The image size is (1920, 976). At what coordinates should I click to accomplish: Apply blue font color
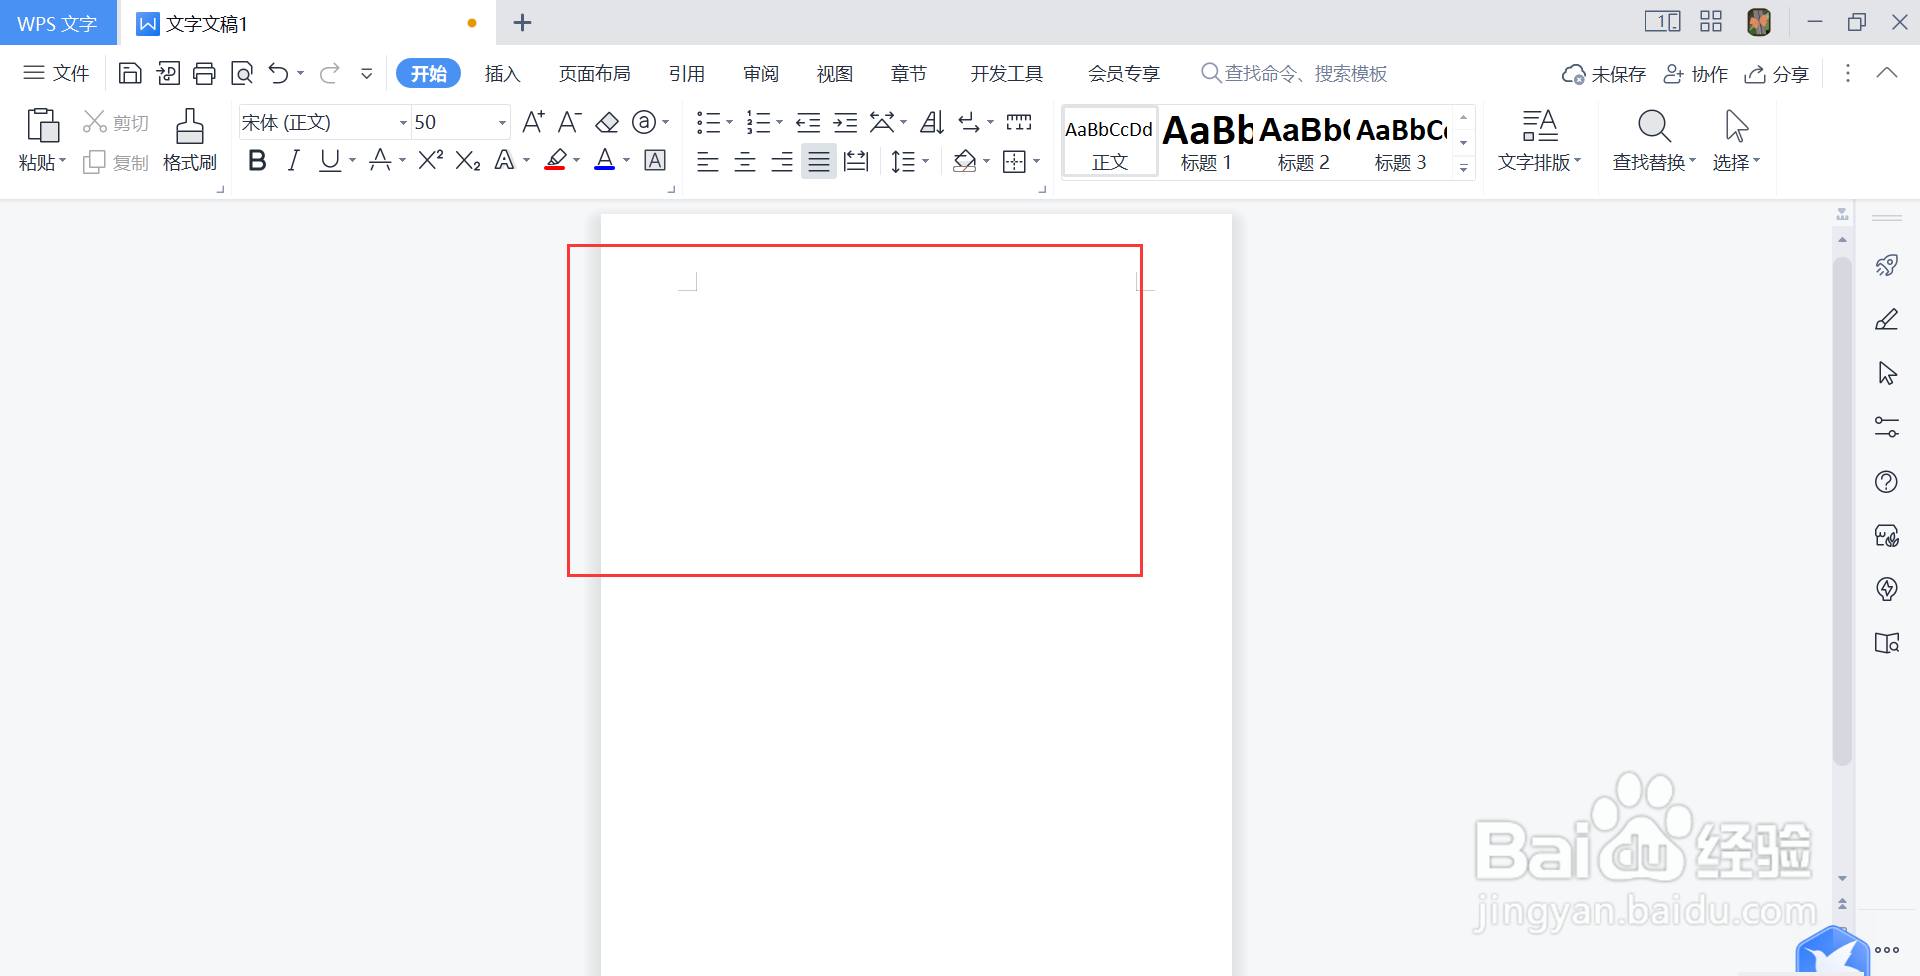[605, 160]
